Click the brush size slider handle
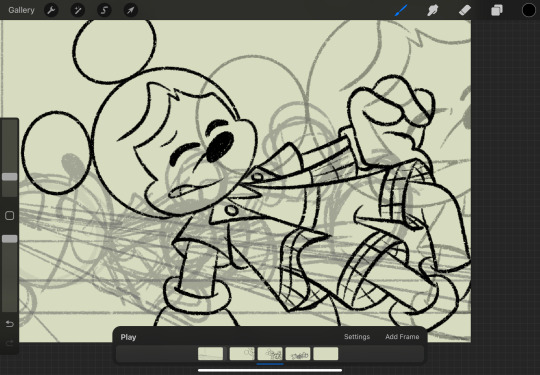Viewport: 540px width, 375px height. coord(10,177)
